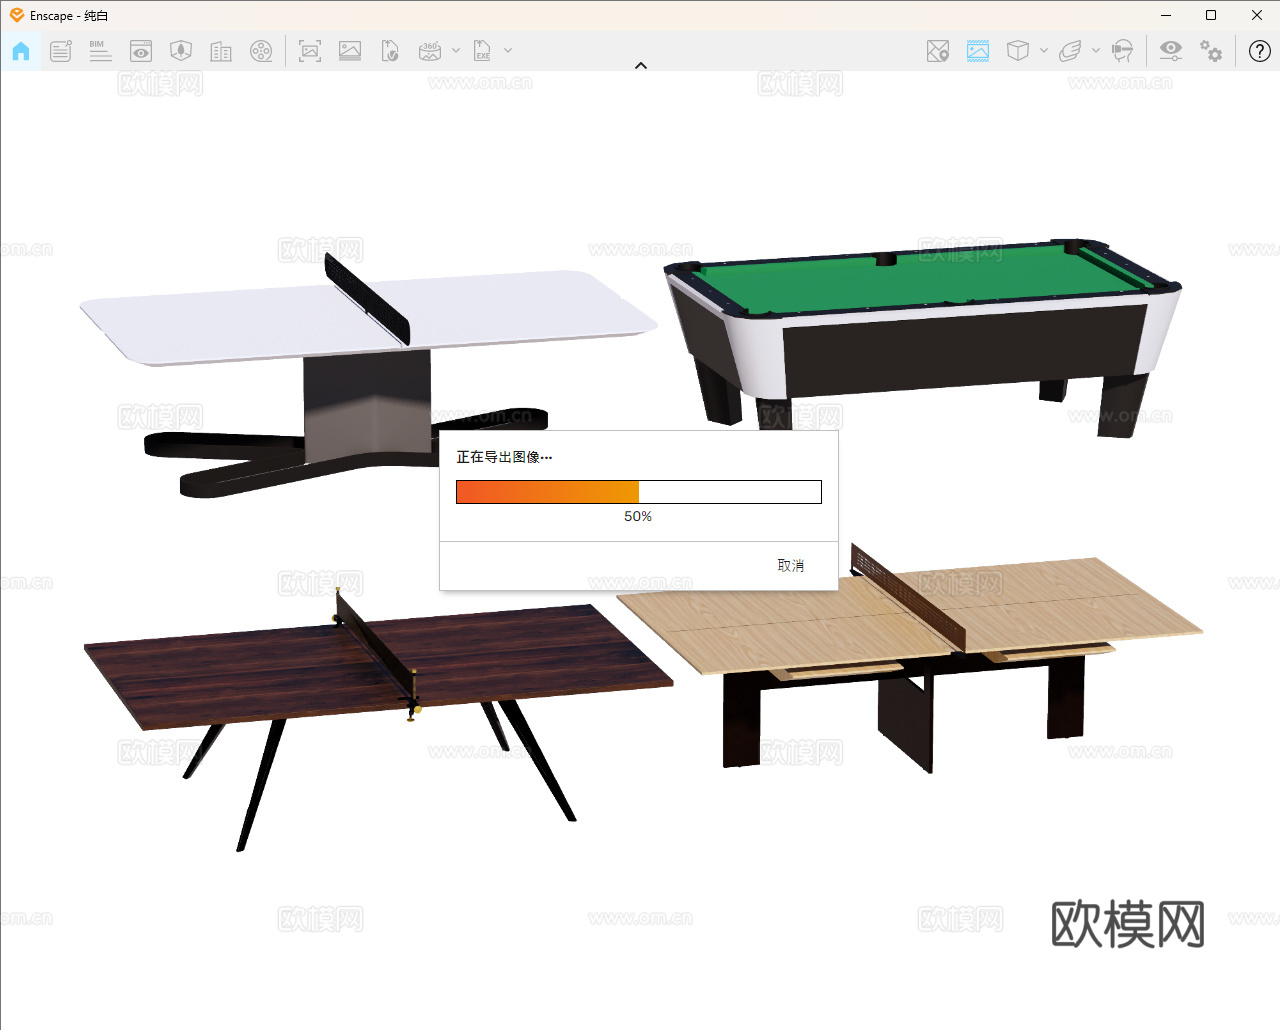Screen dimensions: 1280x1030
Task: Open visual settings eye-slider icon
Action: 1171,51
